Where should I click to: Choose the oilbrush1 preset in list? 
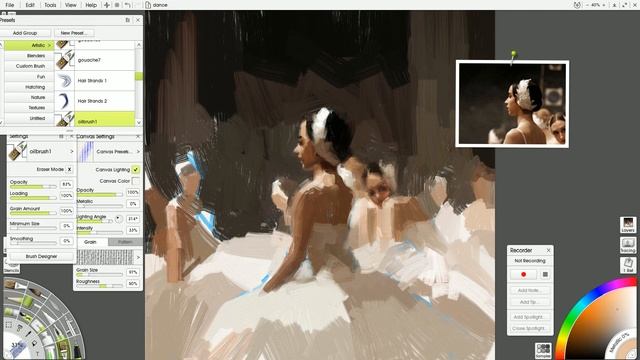click(95, 119)
